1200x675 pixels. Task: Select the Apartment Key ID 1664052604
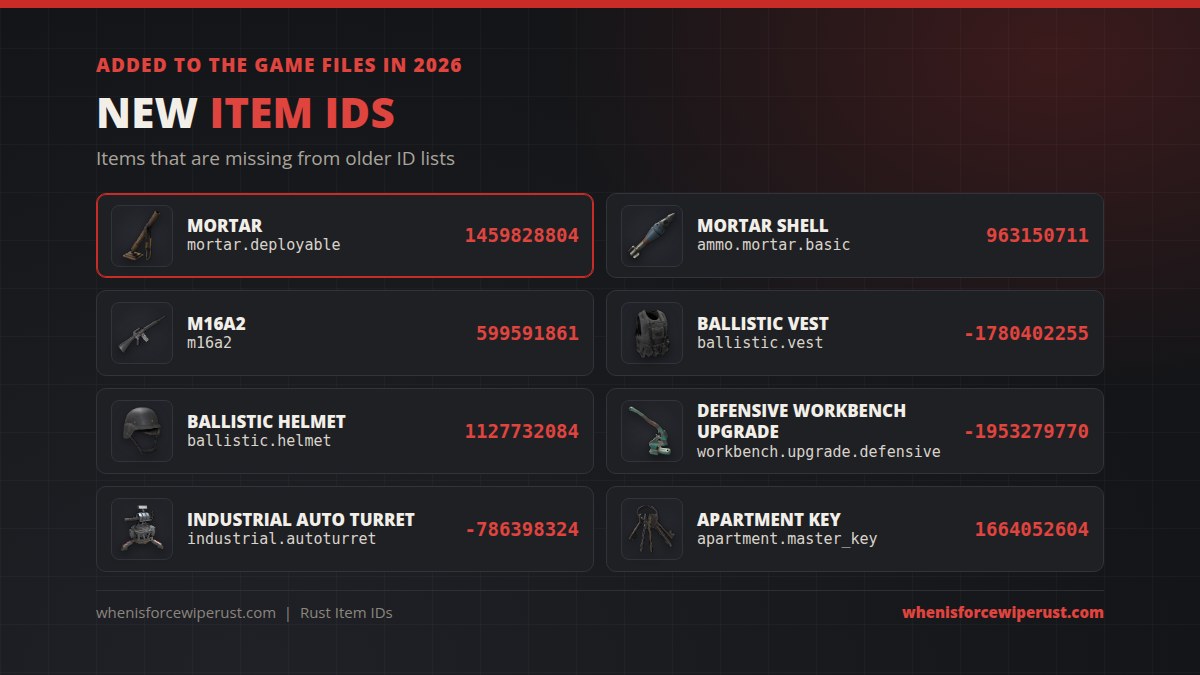coord(1032,530)
